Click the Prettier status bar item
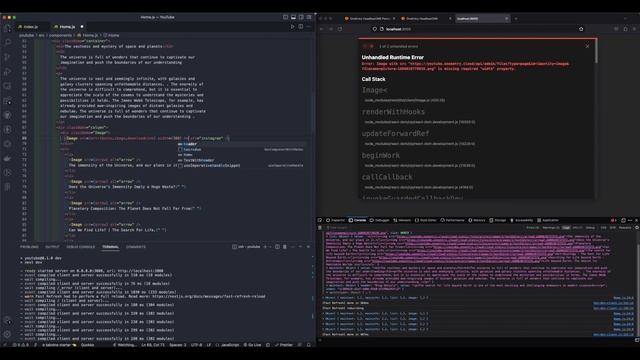The image size is (640, 360). (x=284, y=345)
